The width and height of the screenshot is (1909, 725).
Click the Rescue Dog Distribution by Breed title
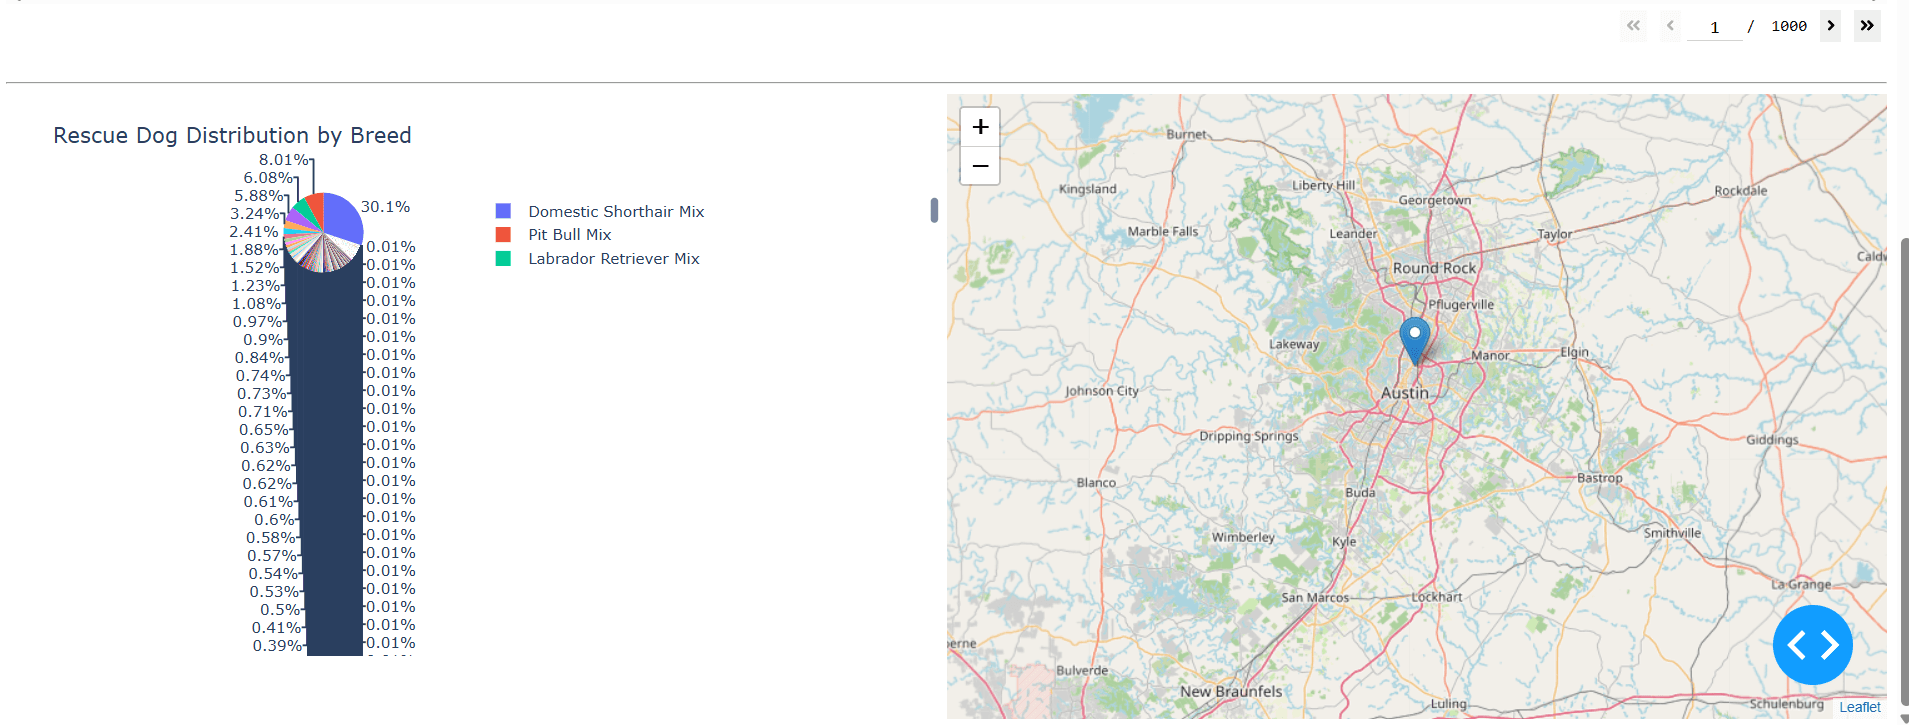[x=232, y=135]
